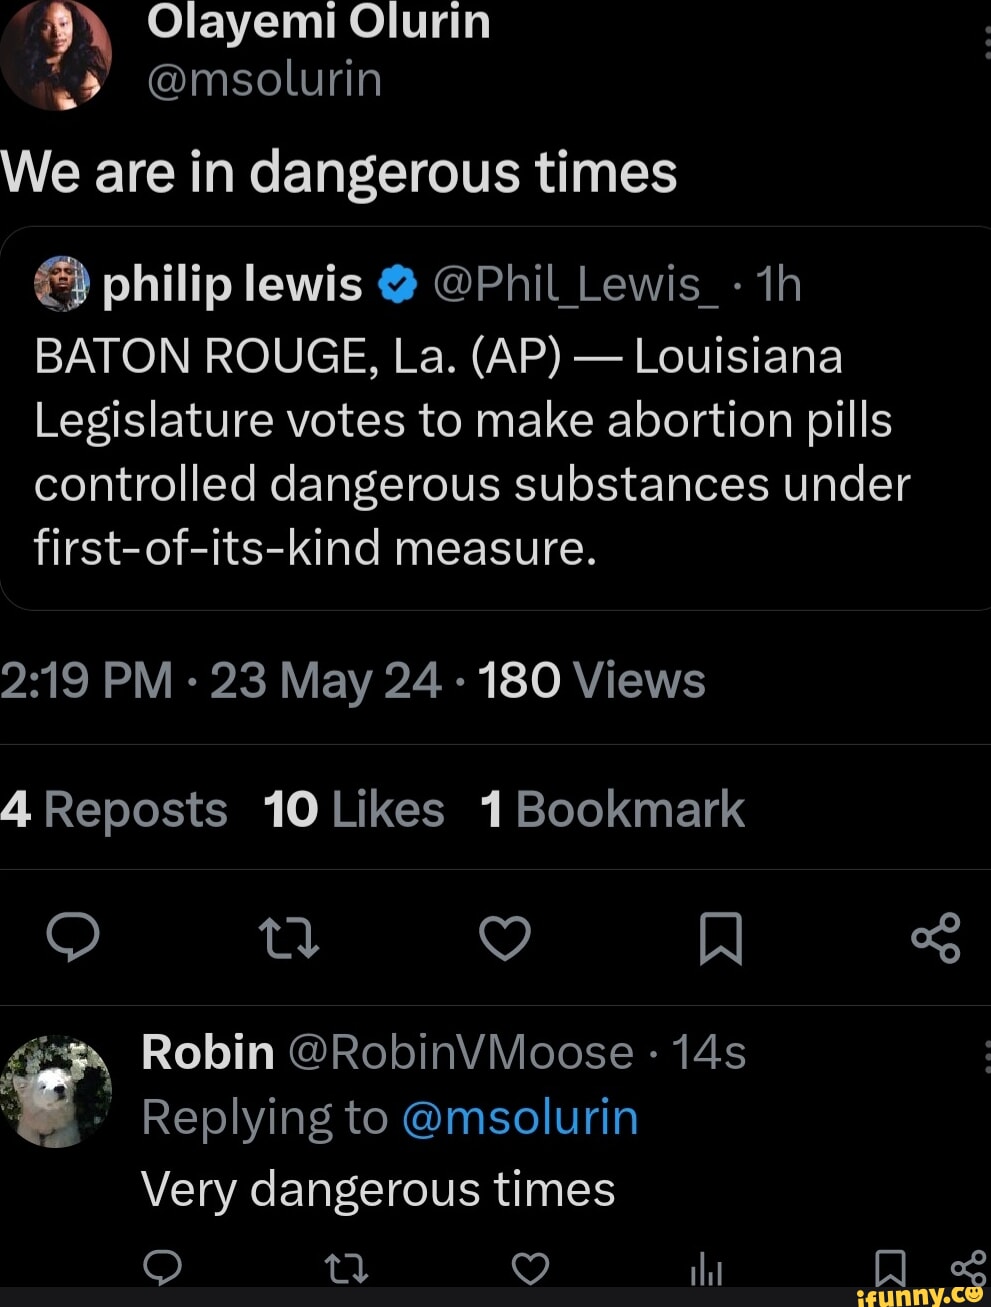Bookmark the main tweet

pos(720,938)
